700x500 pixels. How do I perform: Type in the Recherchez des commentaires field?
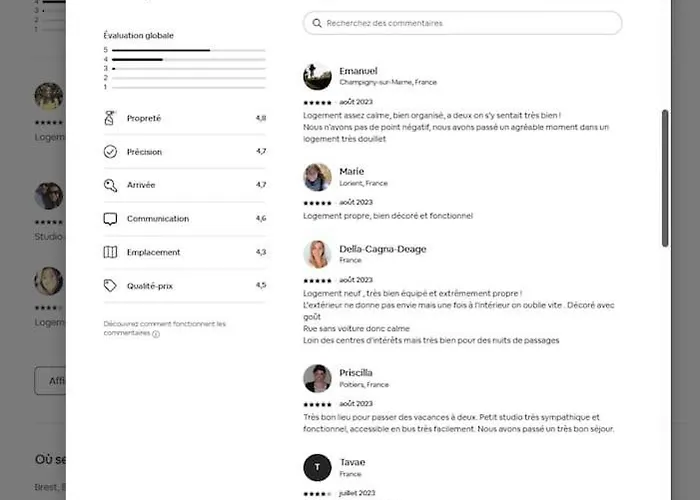click(470, 23)
